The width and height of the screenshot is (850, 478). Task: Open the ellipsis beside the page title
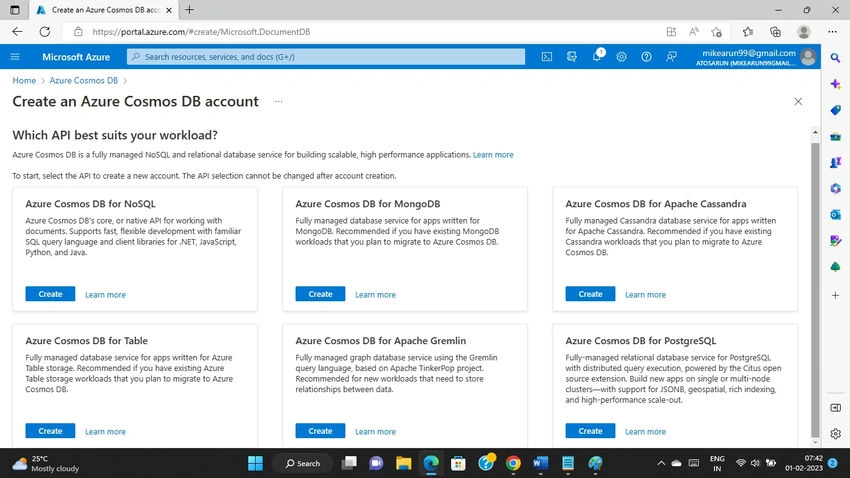(278, 101)
